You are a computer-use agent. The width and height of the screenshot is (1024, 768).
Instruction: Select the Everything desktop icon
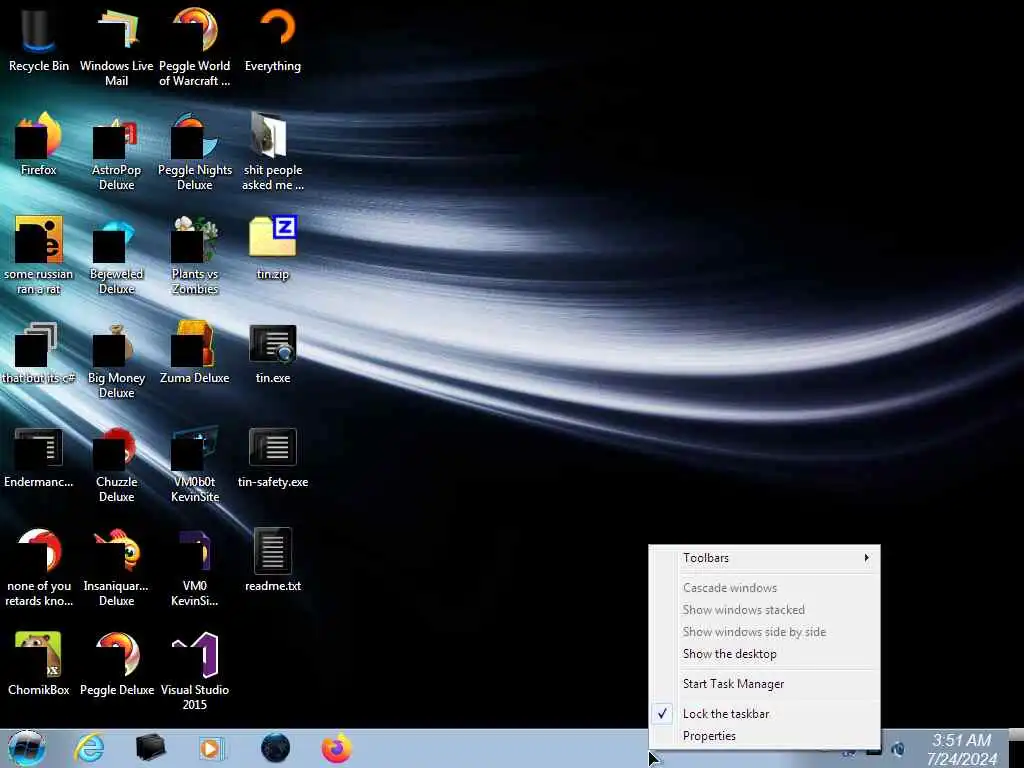tap(273, 40)
